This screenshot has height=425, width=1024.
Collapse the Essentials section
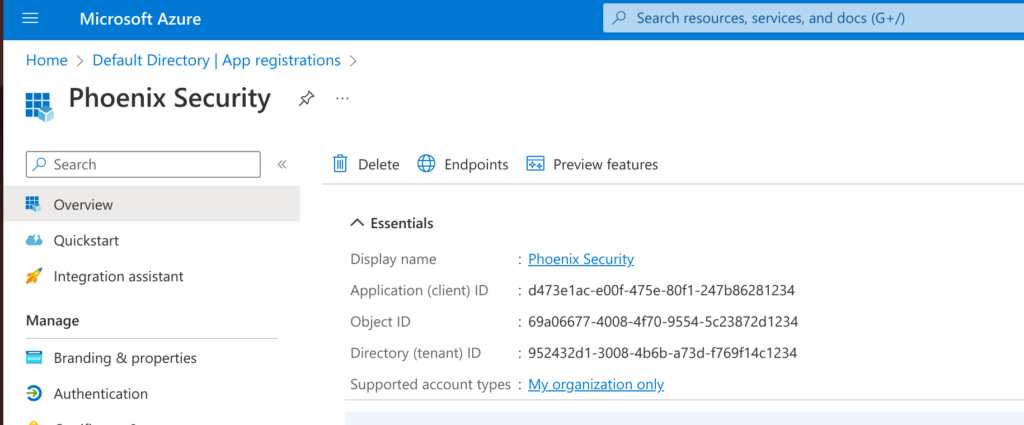(x=392, y=223)
